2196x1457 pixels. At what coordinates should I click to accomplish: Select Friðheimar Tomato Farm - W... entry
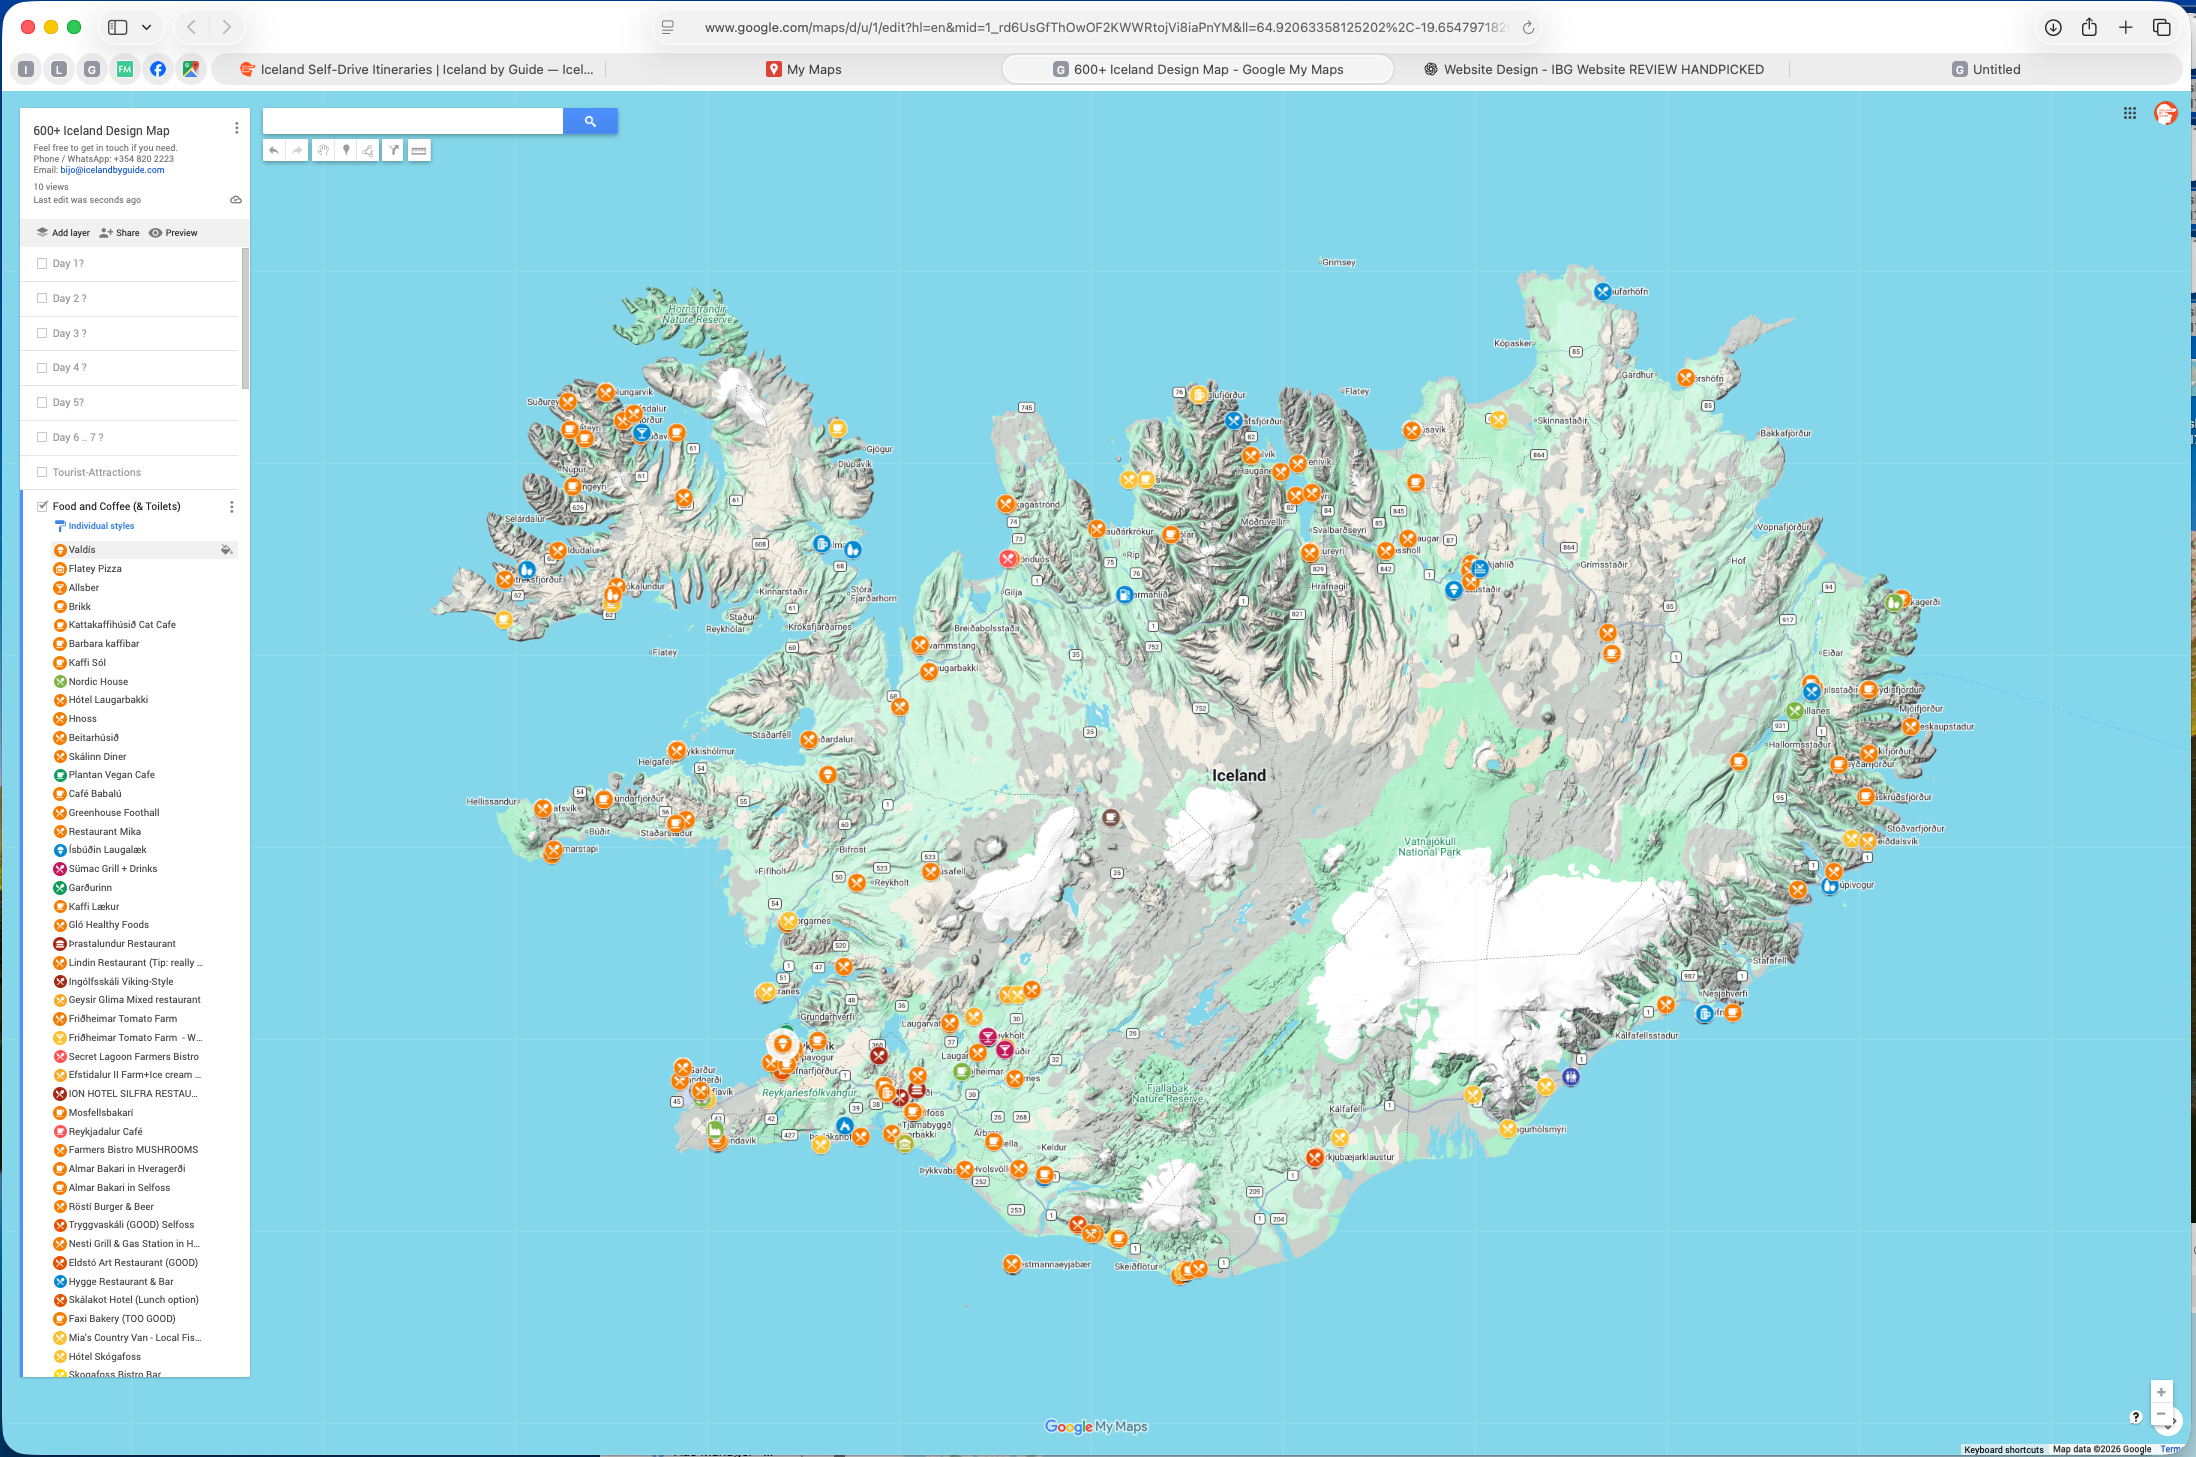click(x=135, y=1038)
